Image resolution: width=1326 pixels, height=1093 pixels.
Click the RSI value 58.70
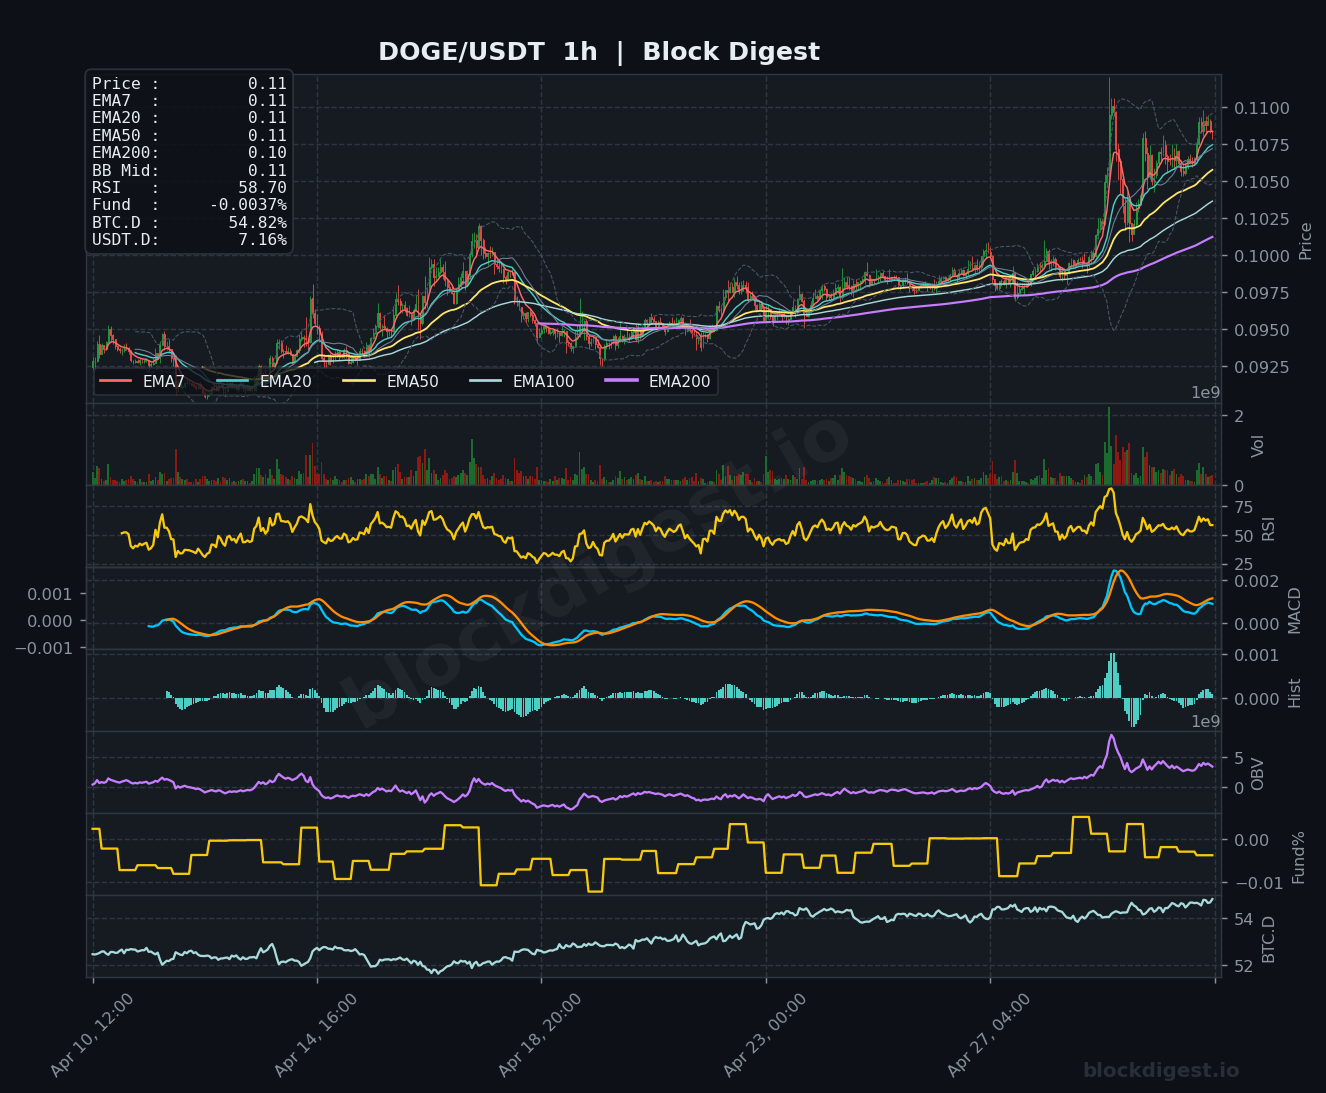pos(262,188)
